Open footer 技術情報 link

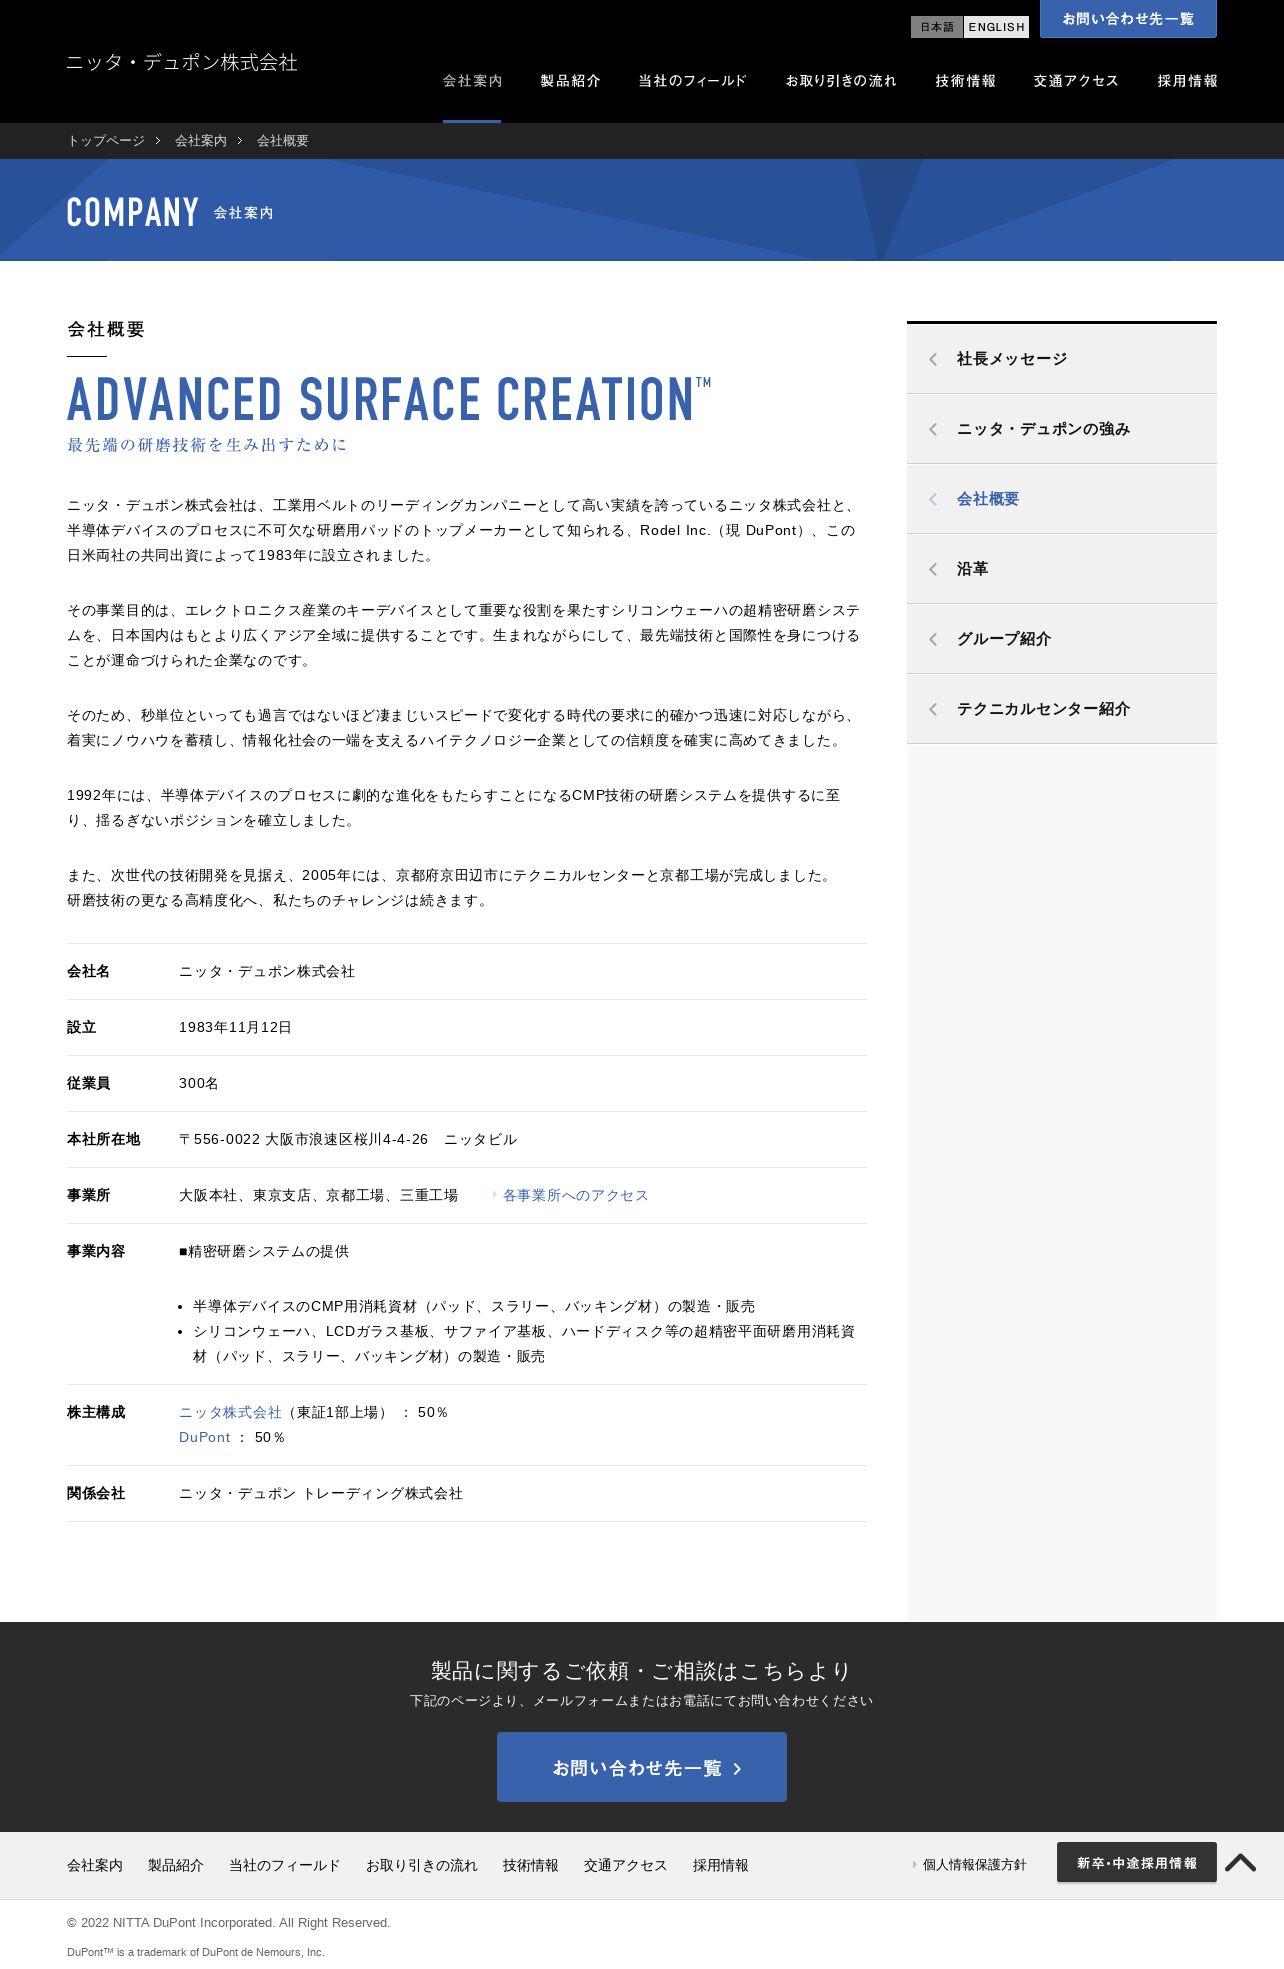(x=531, y=1866)
